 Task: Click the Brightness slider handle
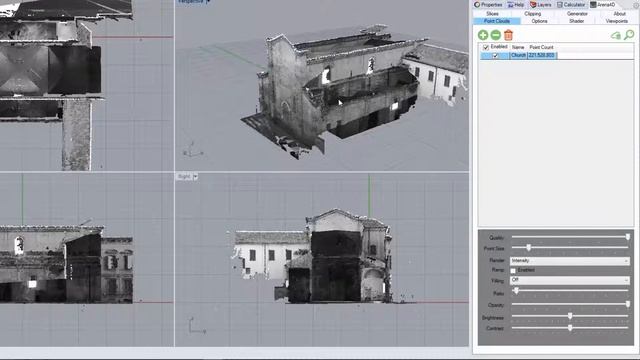[x=570, y=316]
